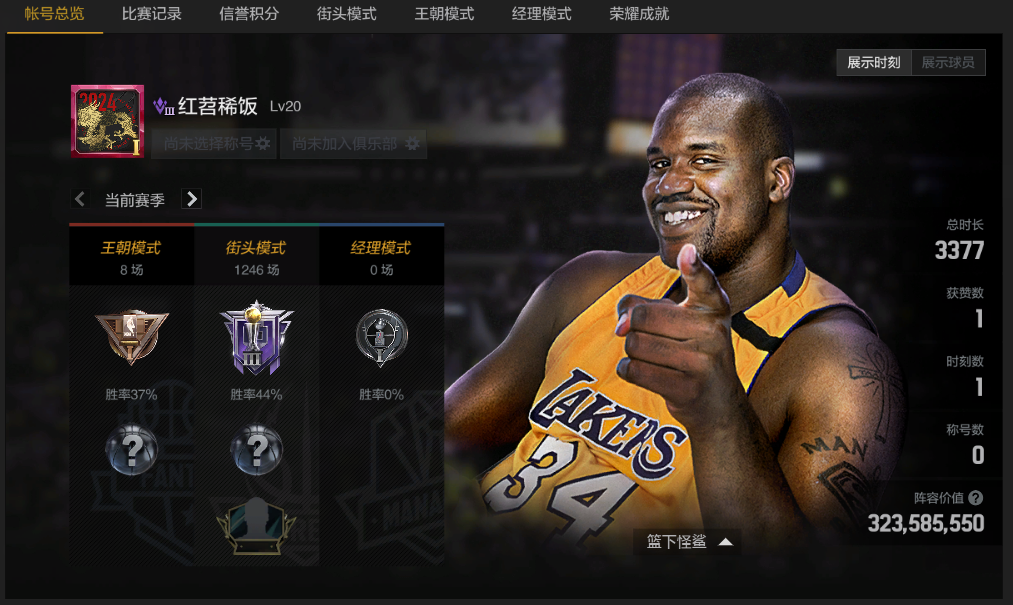Click the 8 场 match count
The height and width of the screenshot is (605, 1013).
point(131,270)
